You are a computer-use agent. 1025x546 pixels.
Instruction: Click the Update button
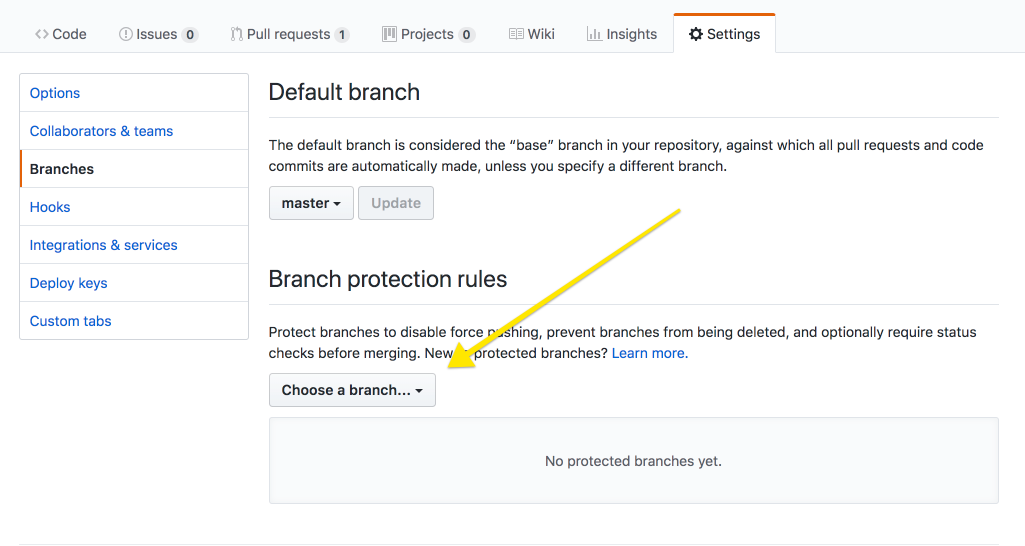(x=395, y=203)
